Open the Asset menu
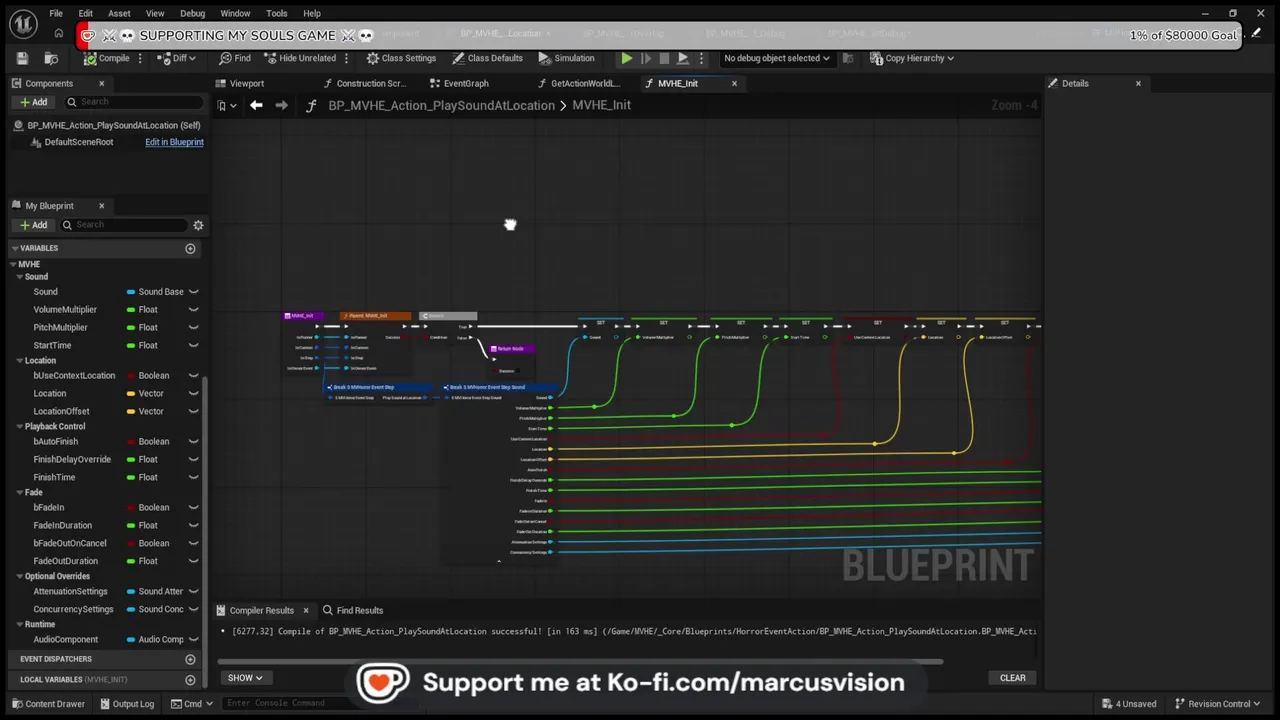 point(119,13)
